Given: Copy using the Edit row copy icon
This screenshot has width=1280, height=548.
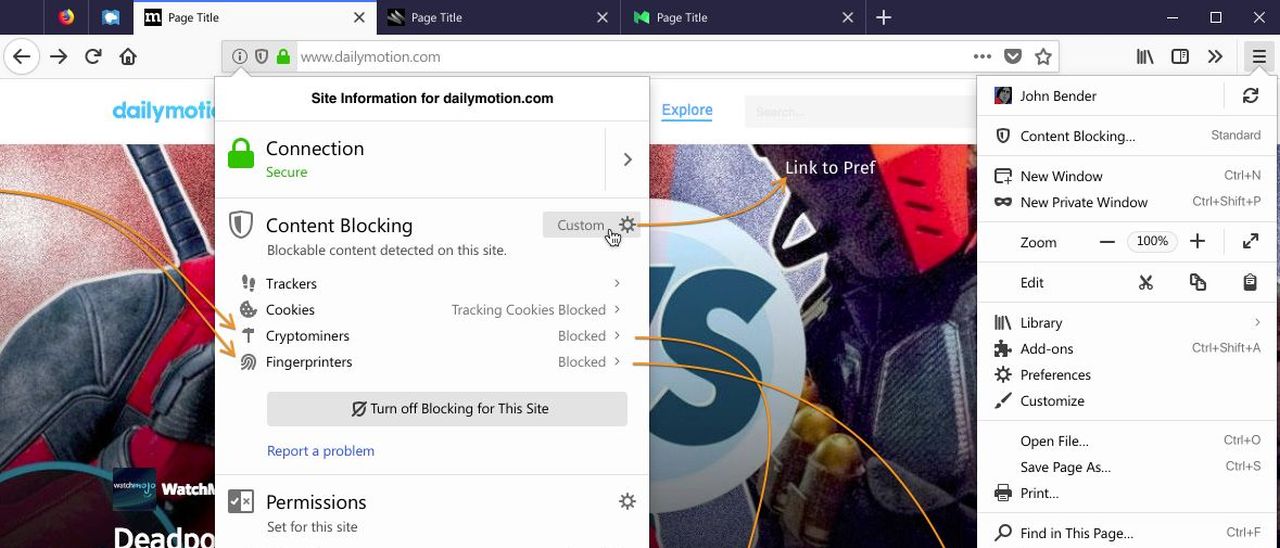Looking at the screenshot, I should click(1198, 283).
